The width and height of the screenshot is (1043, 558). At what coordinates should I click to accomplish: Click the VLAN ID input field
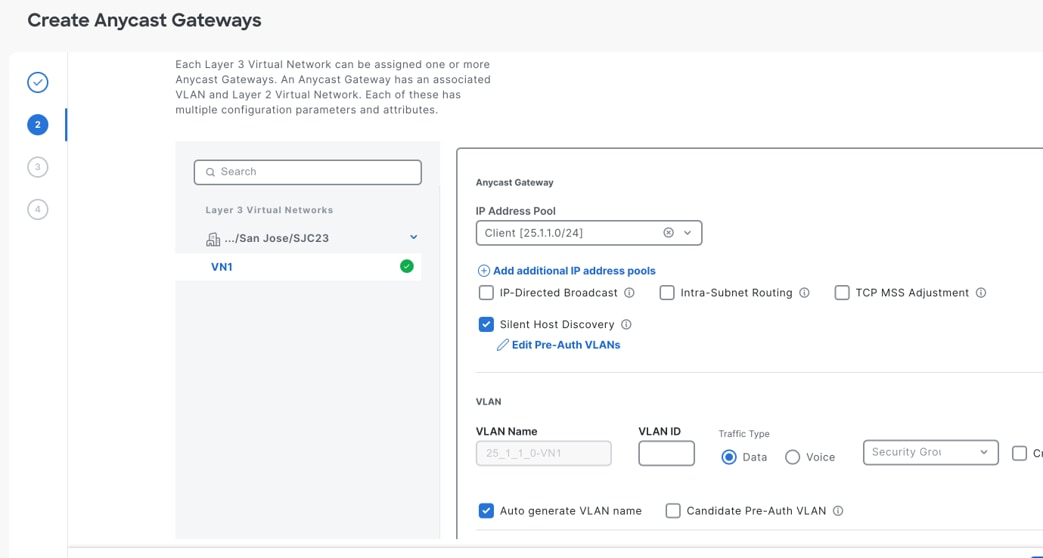[667, 454]
